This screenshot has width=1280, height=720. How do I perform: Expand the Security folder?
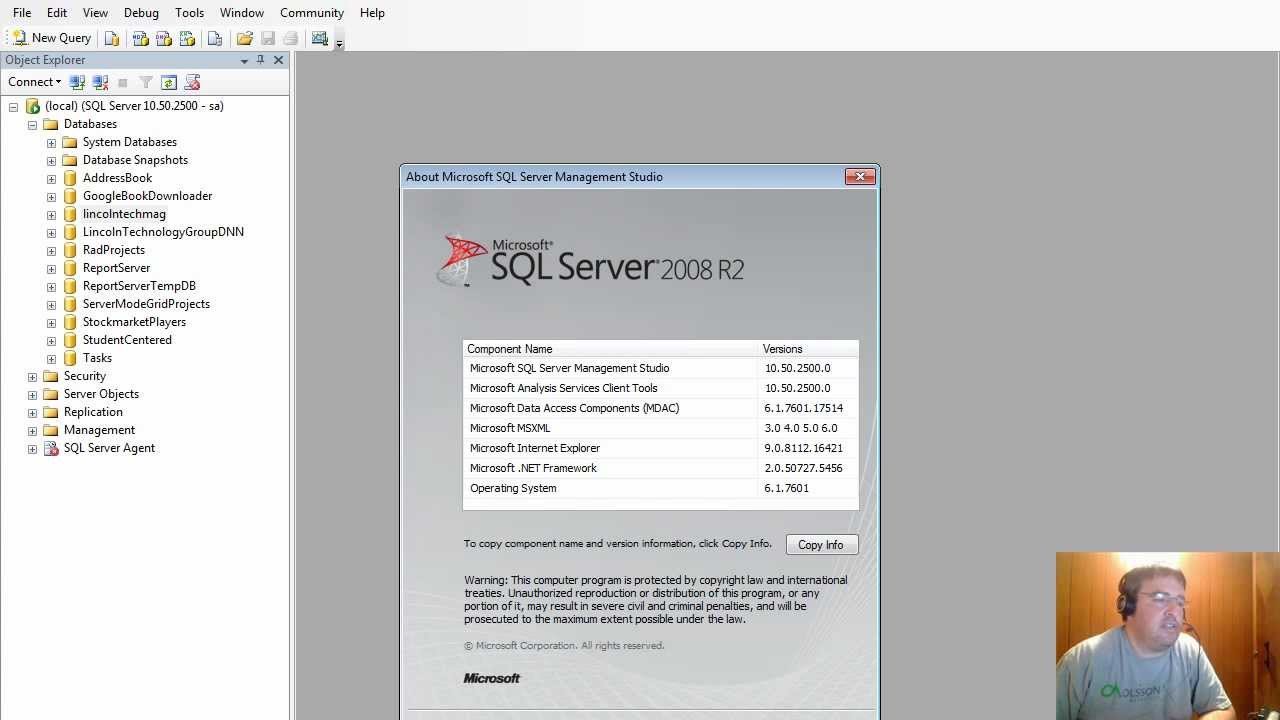(x=33, y=377)
